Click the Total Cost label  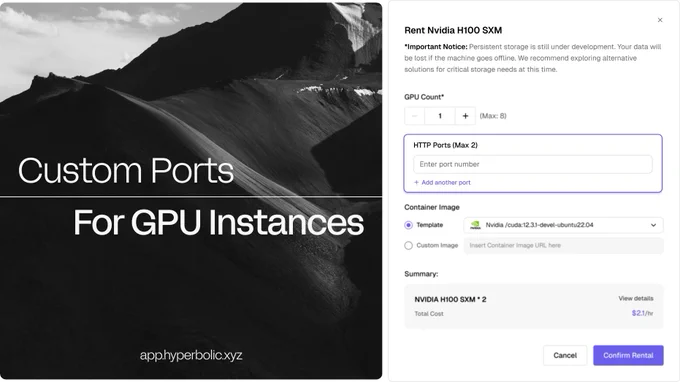pos(429,313)
